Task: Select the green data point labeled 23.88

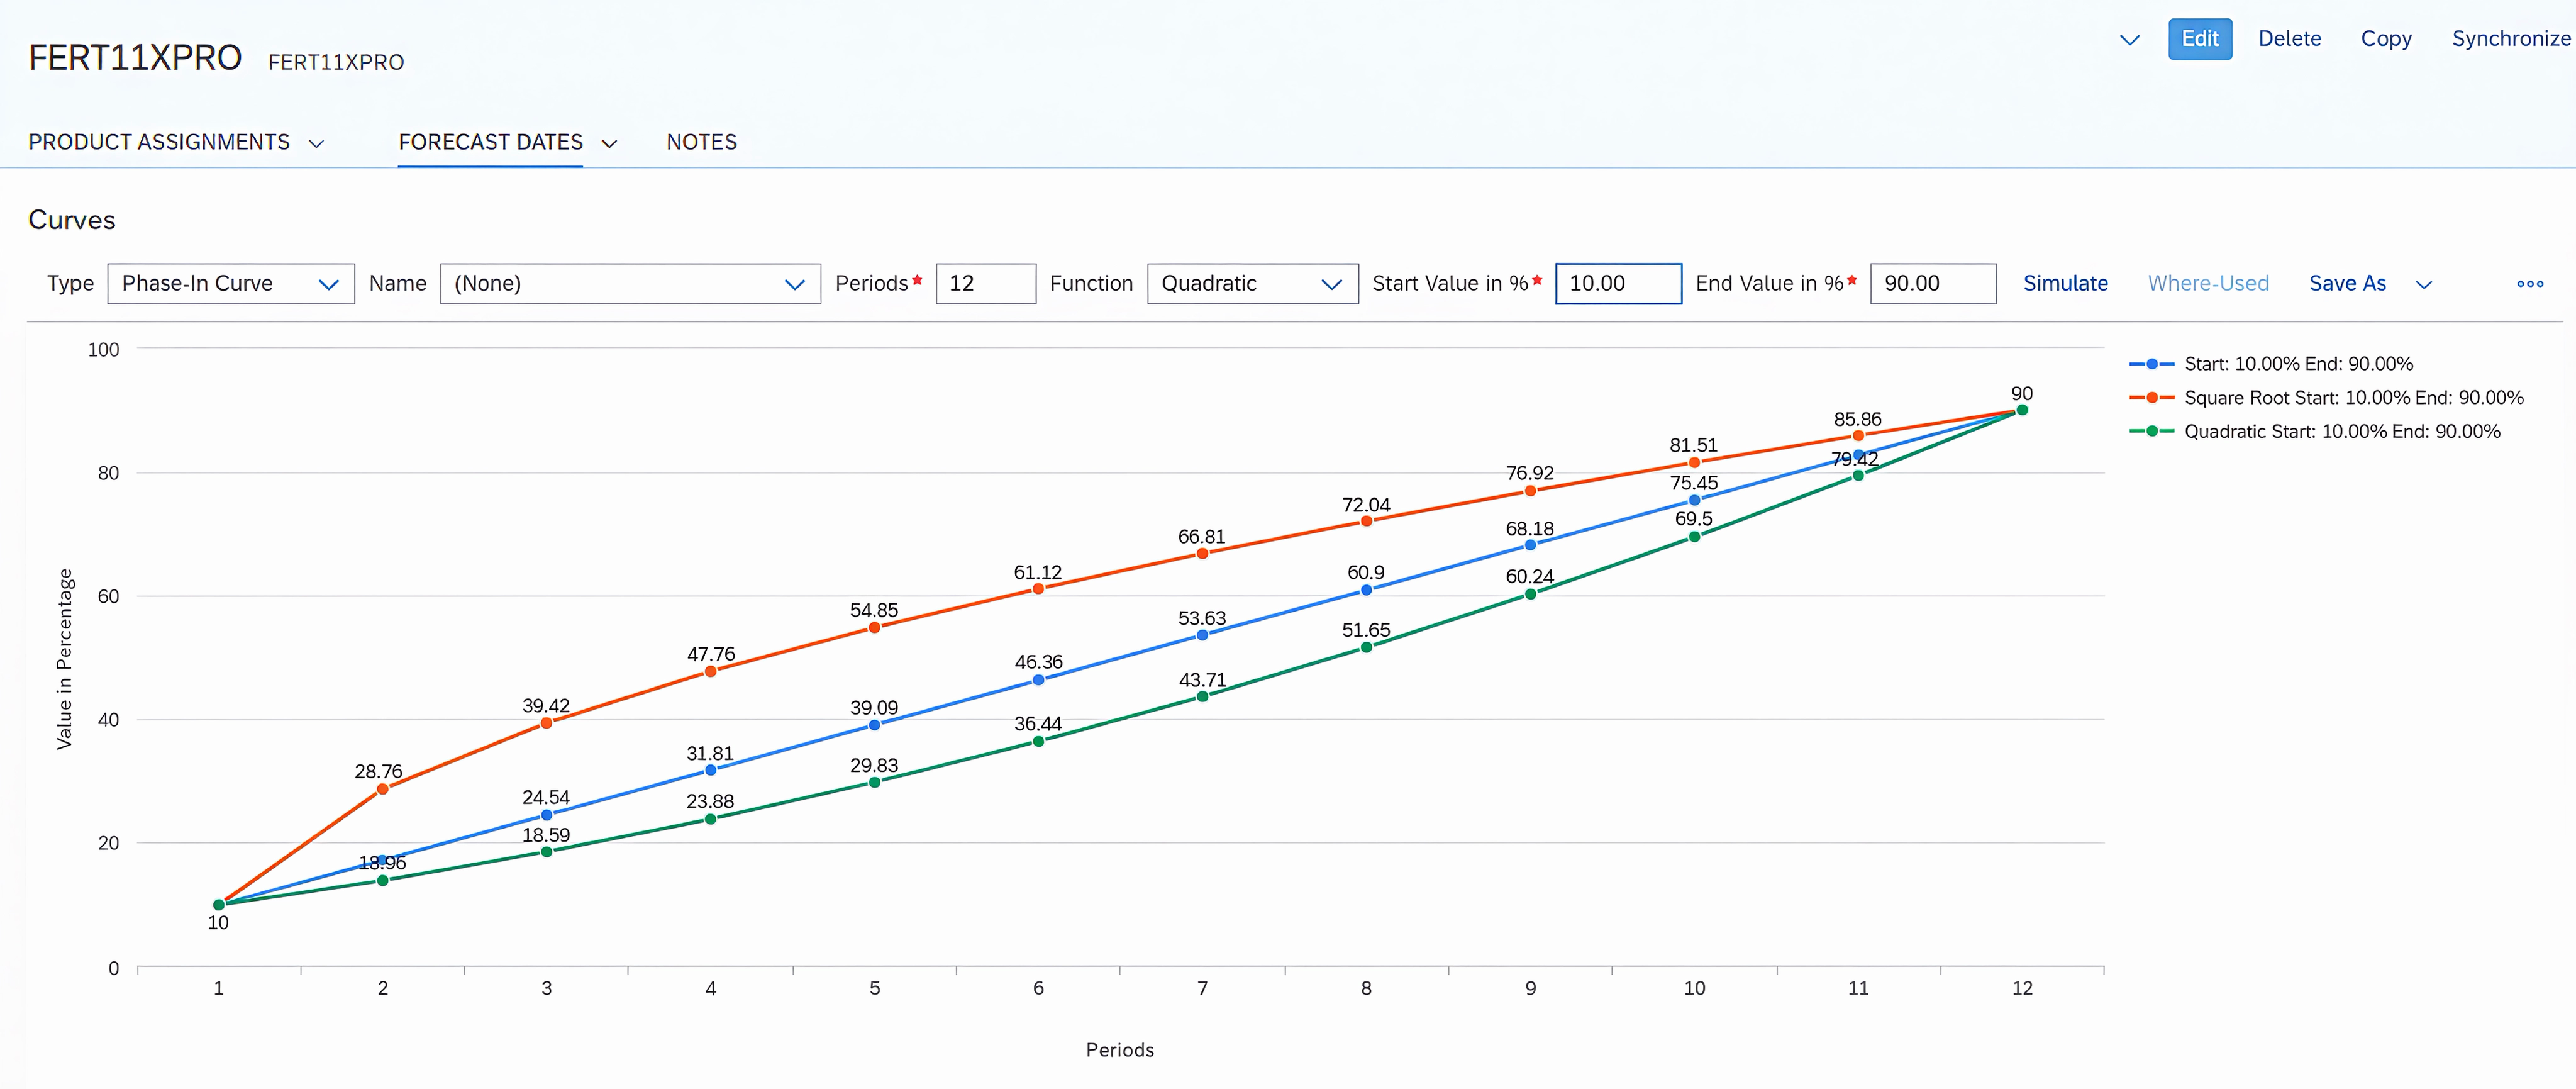Action: (710, 820)
